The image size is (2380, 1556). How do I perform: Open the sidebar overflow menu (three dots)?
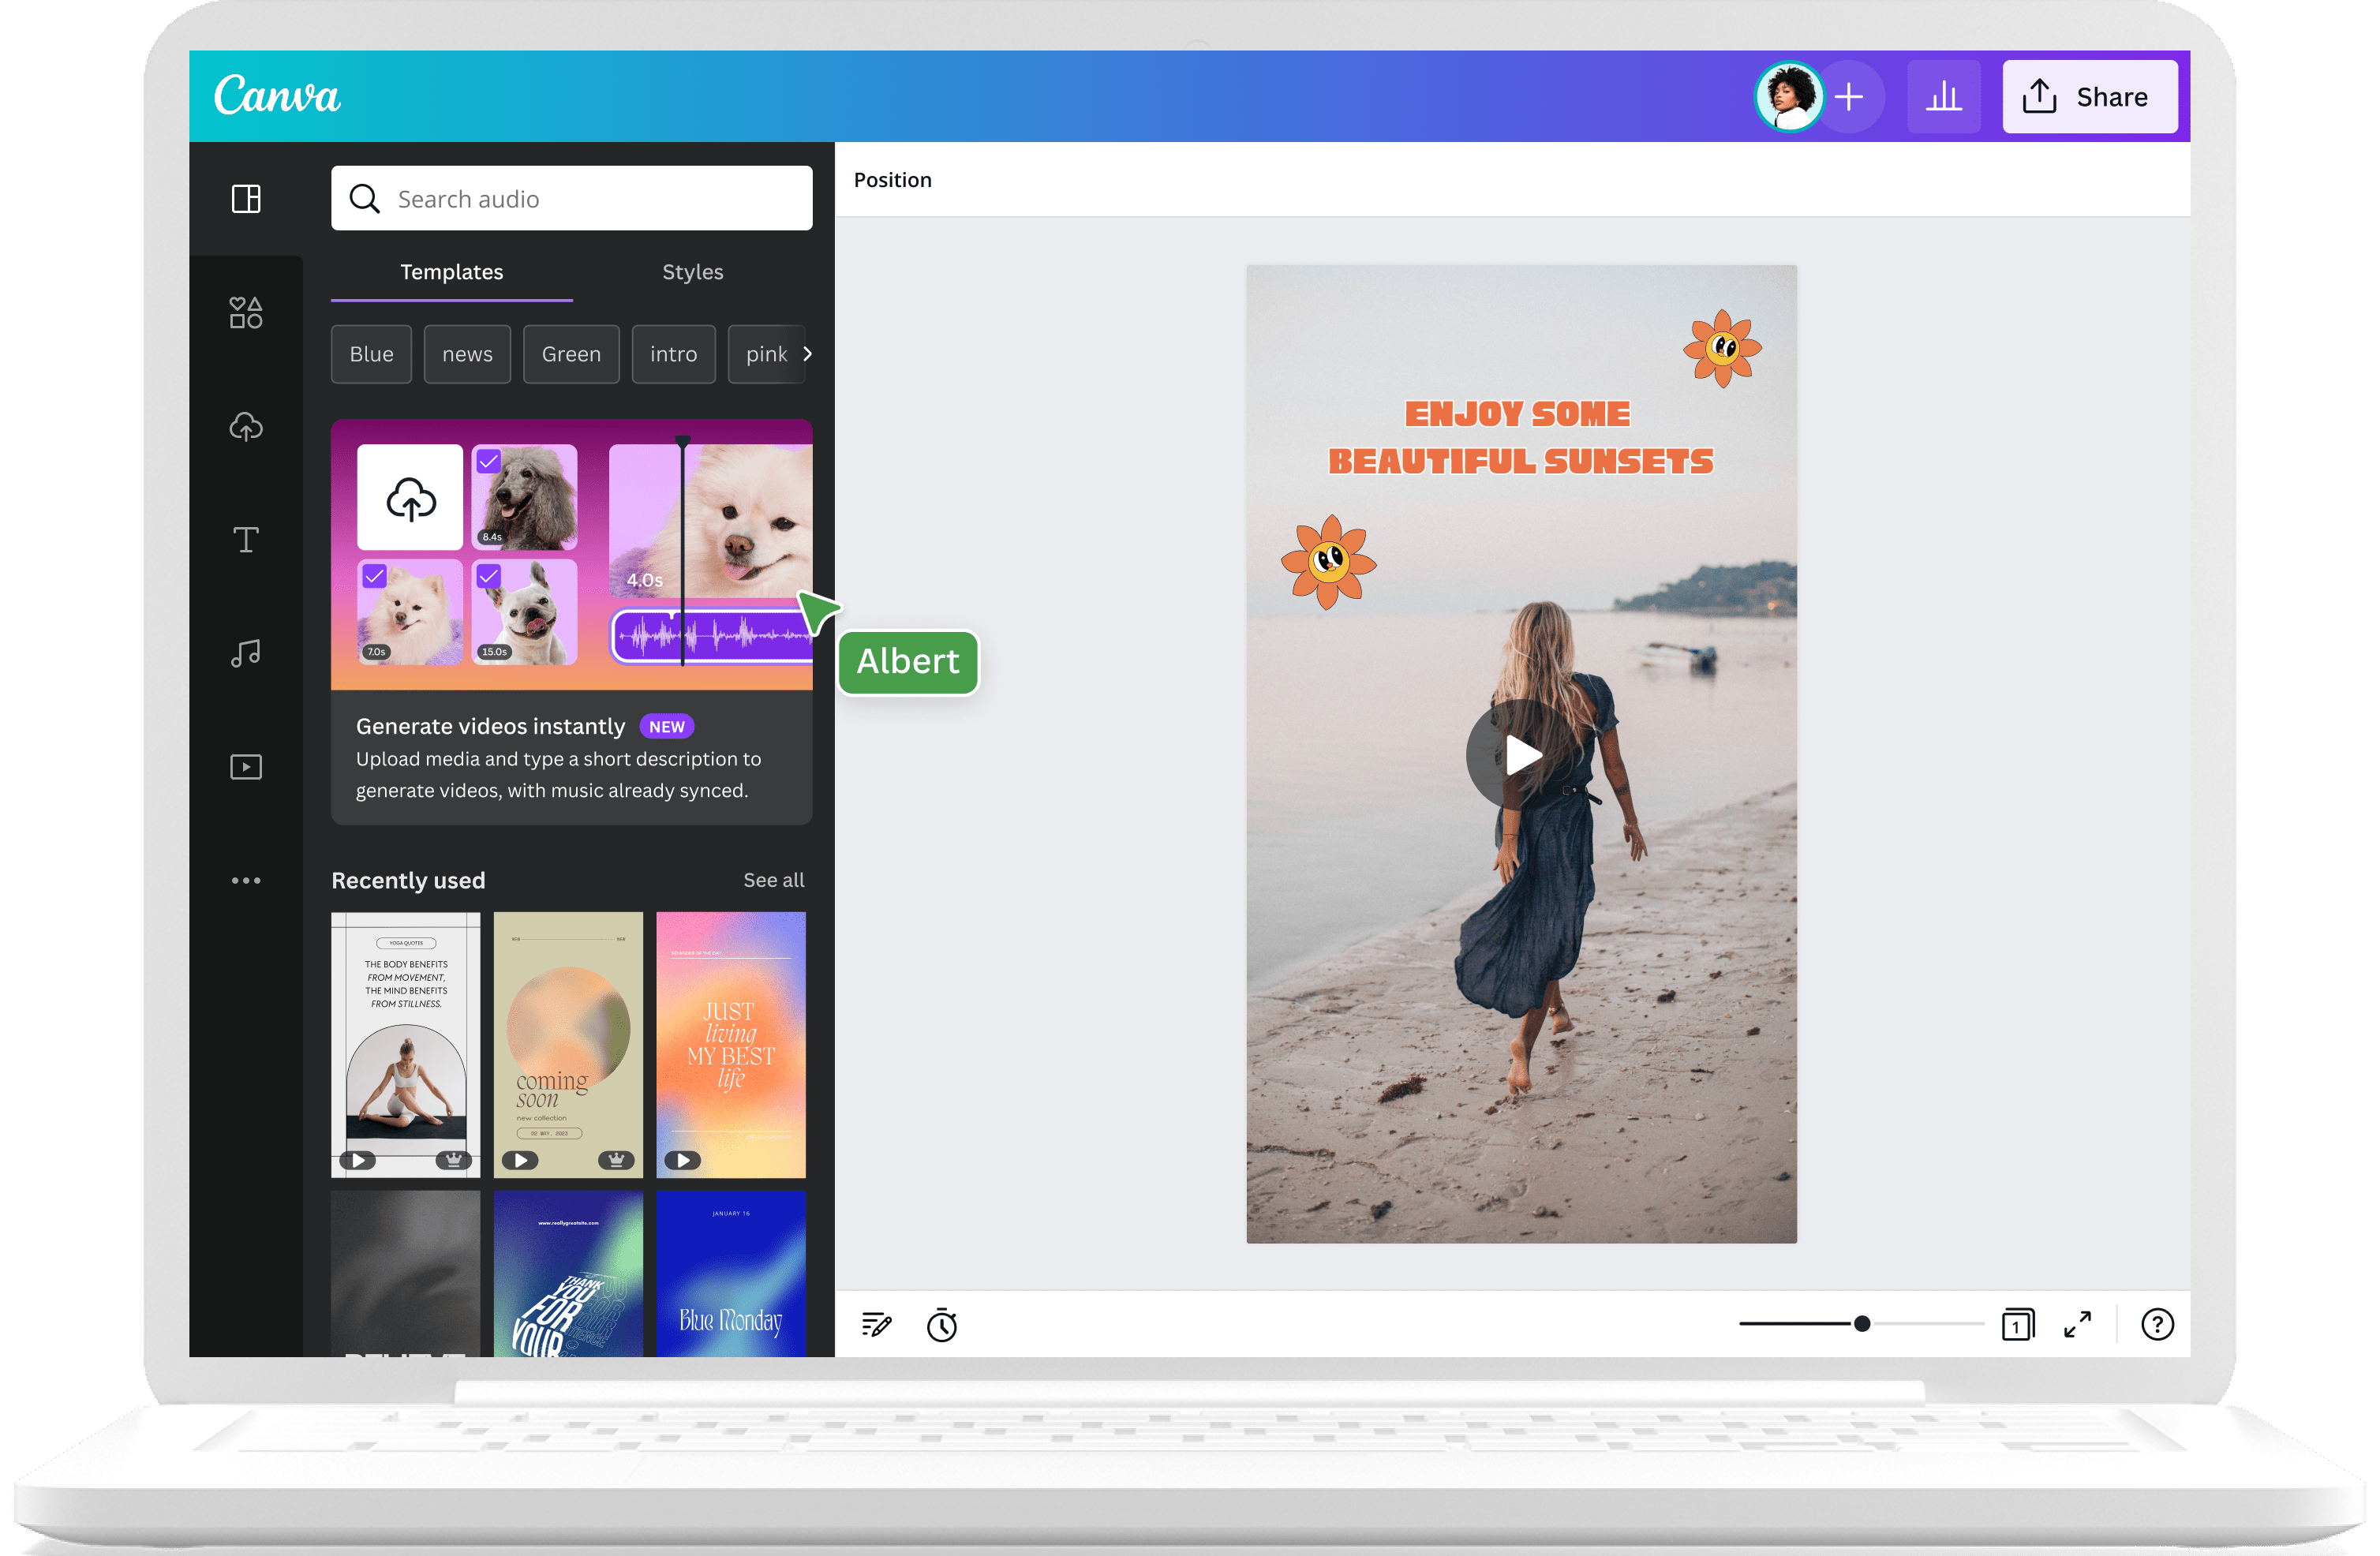246,880
